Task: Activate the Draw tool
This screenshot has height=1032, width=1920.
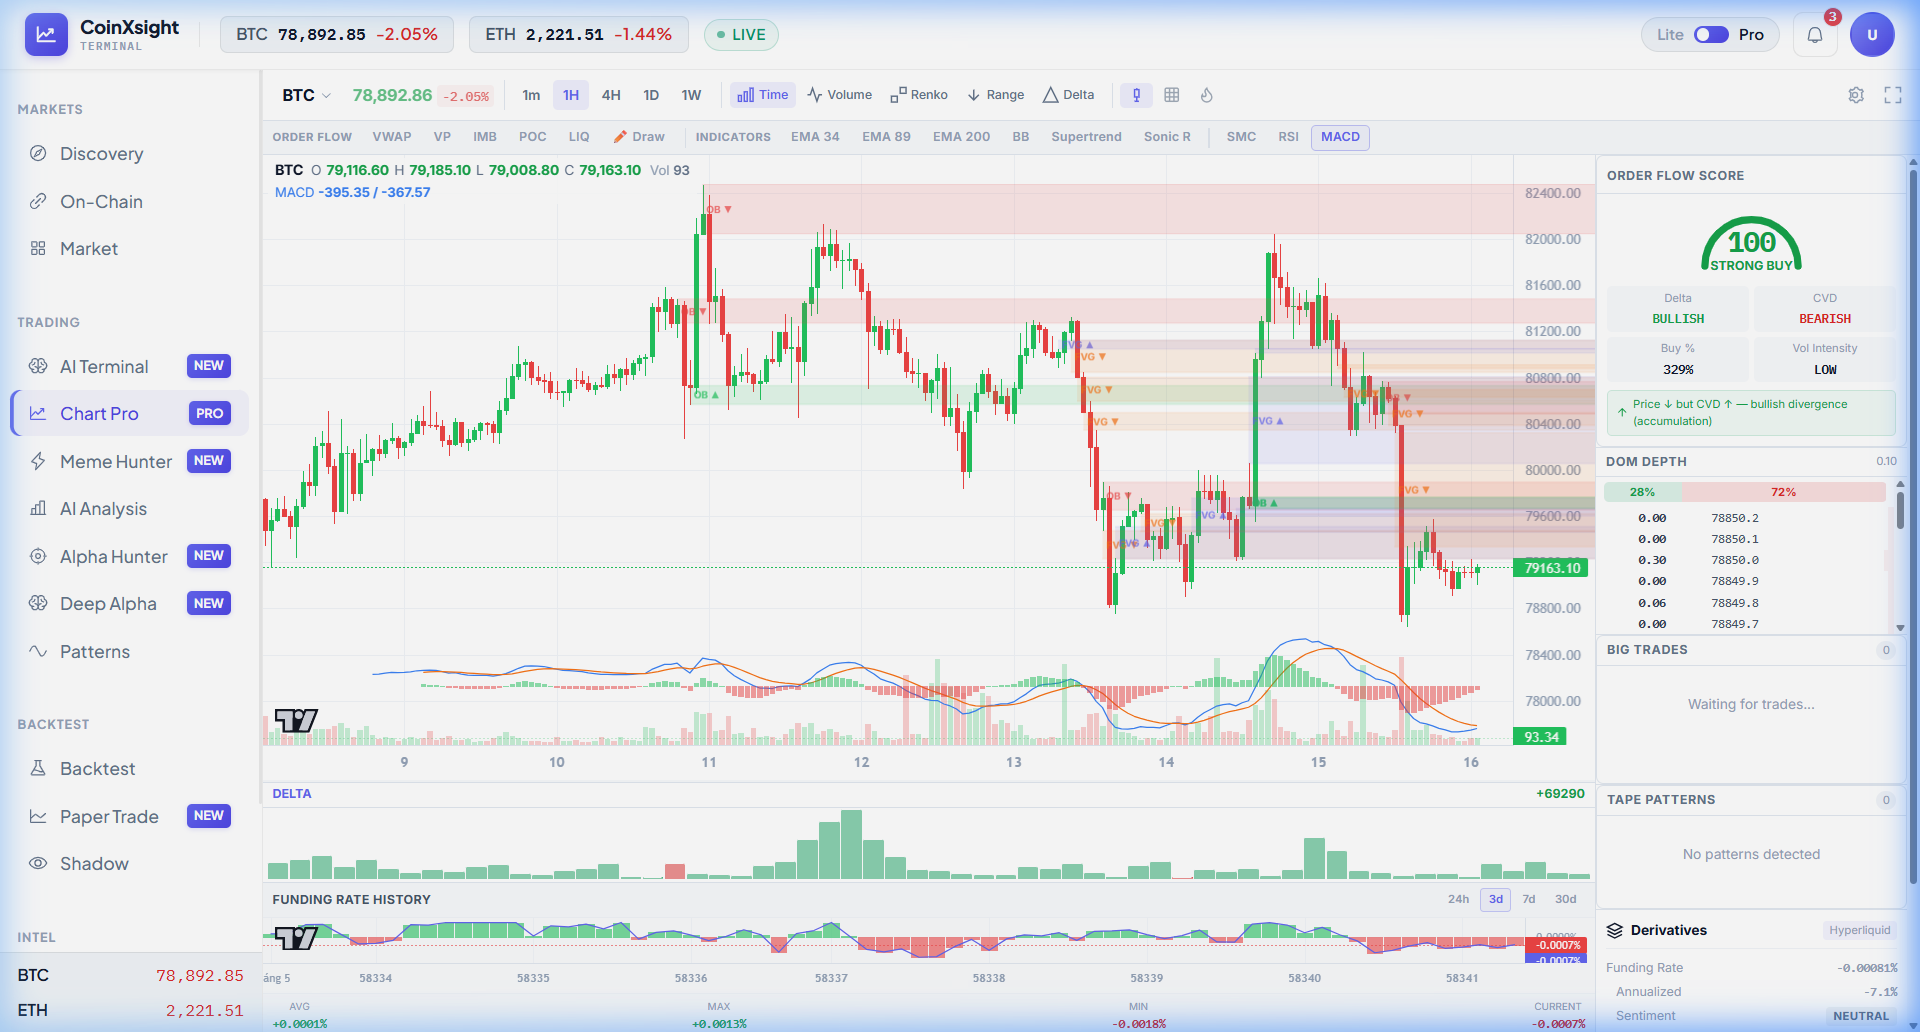Action: point(639,137)
